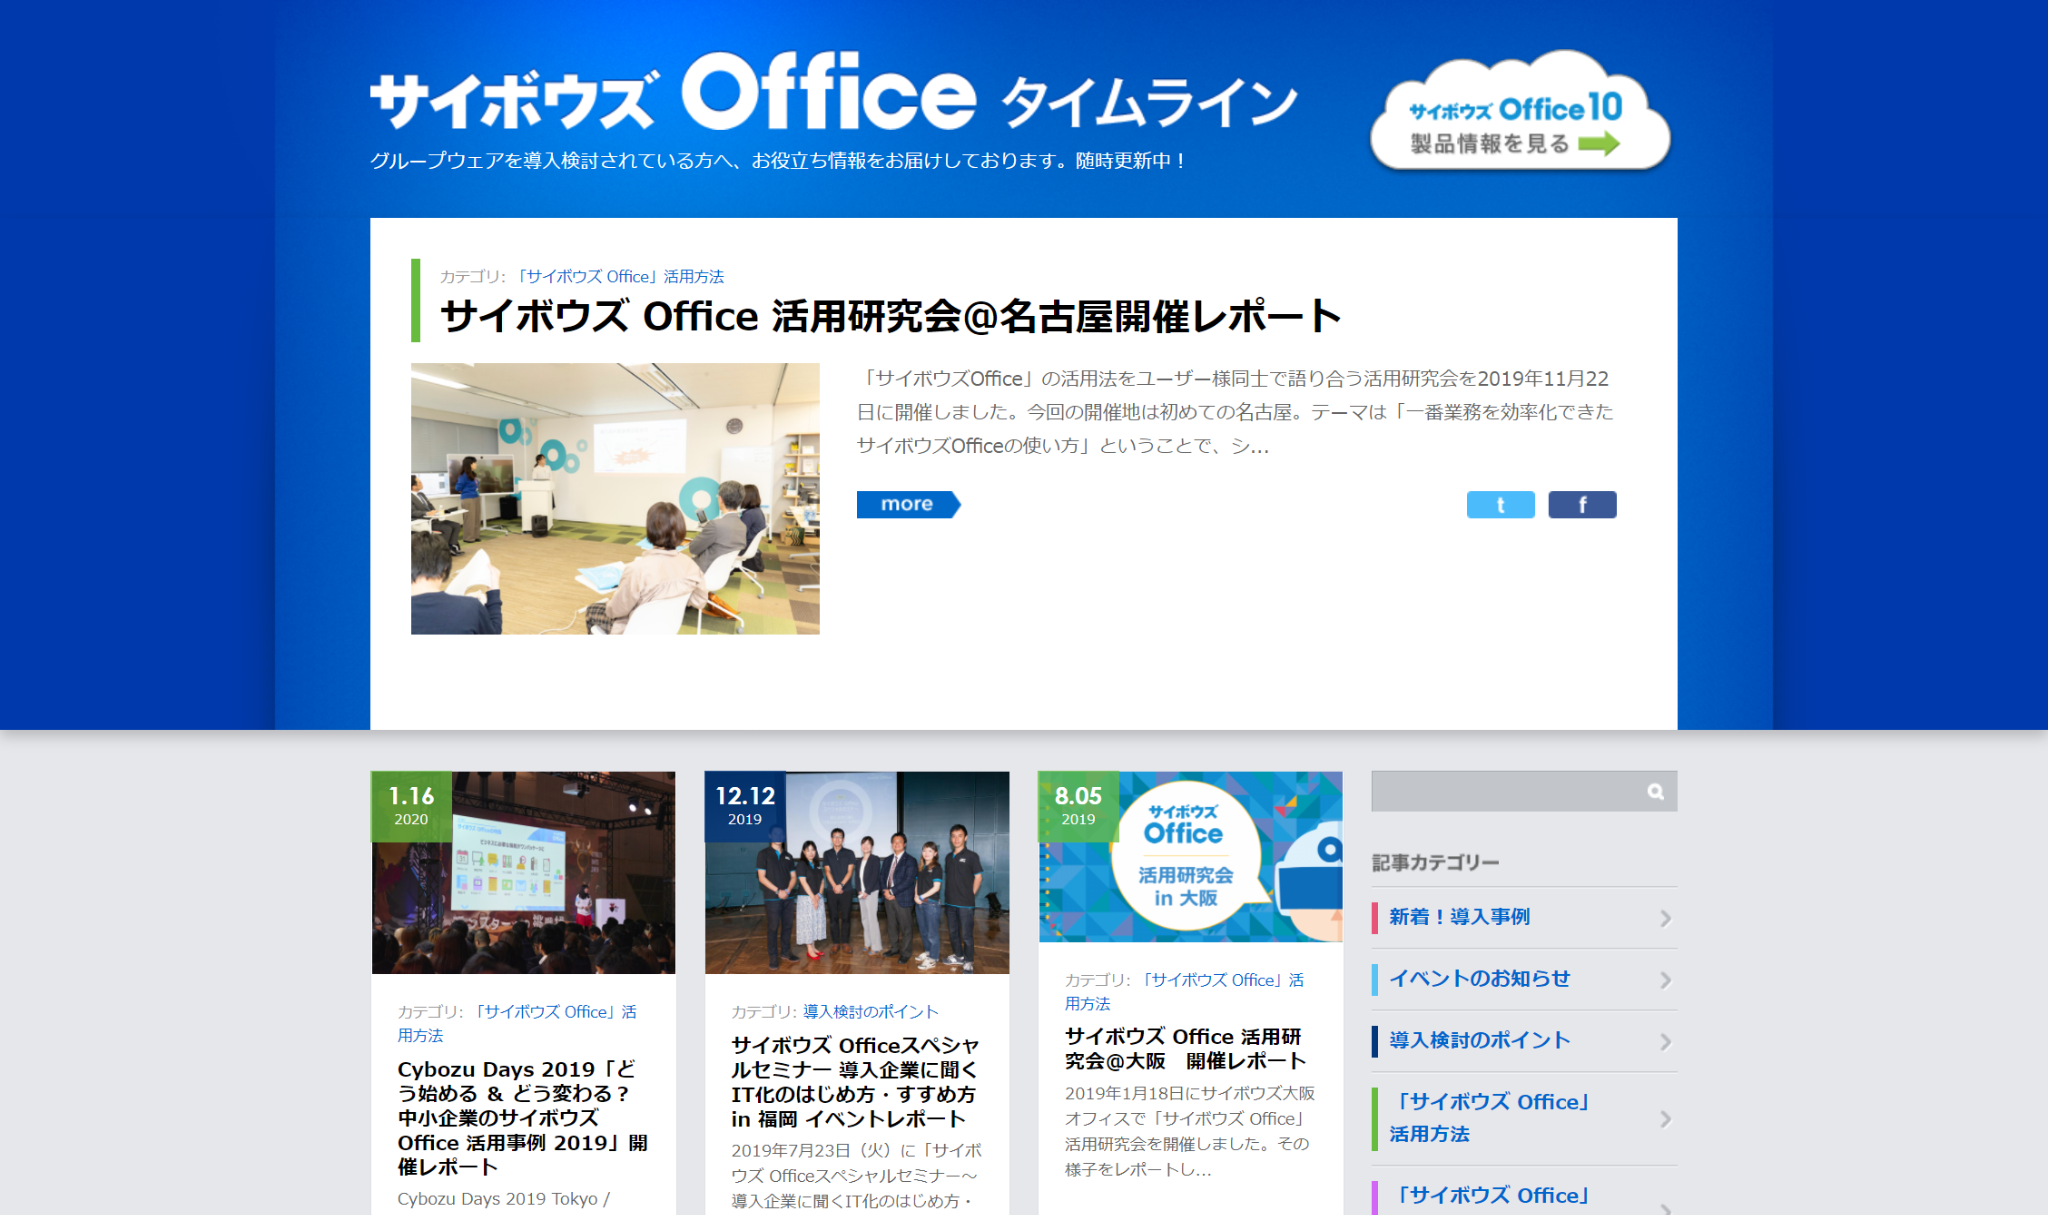Screen dimensions: 2048x1215
Task: Click the 12.12 2019 date badge
Action: pos(745,806)
